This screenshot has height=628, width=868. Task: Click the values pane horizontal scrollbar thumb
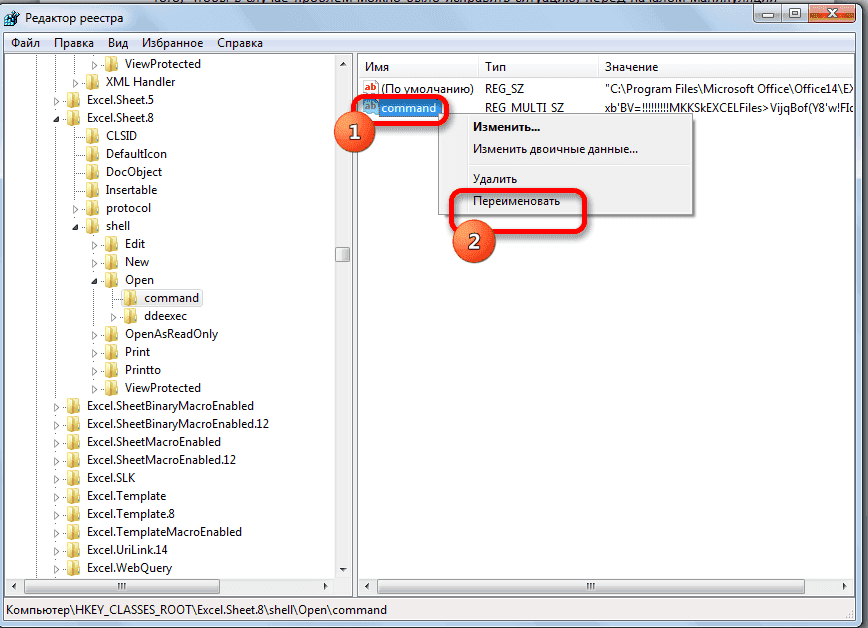tap(591, 586)
